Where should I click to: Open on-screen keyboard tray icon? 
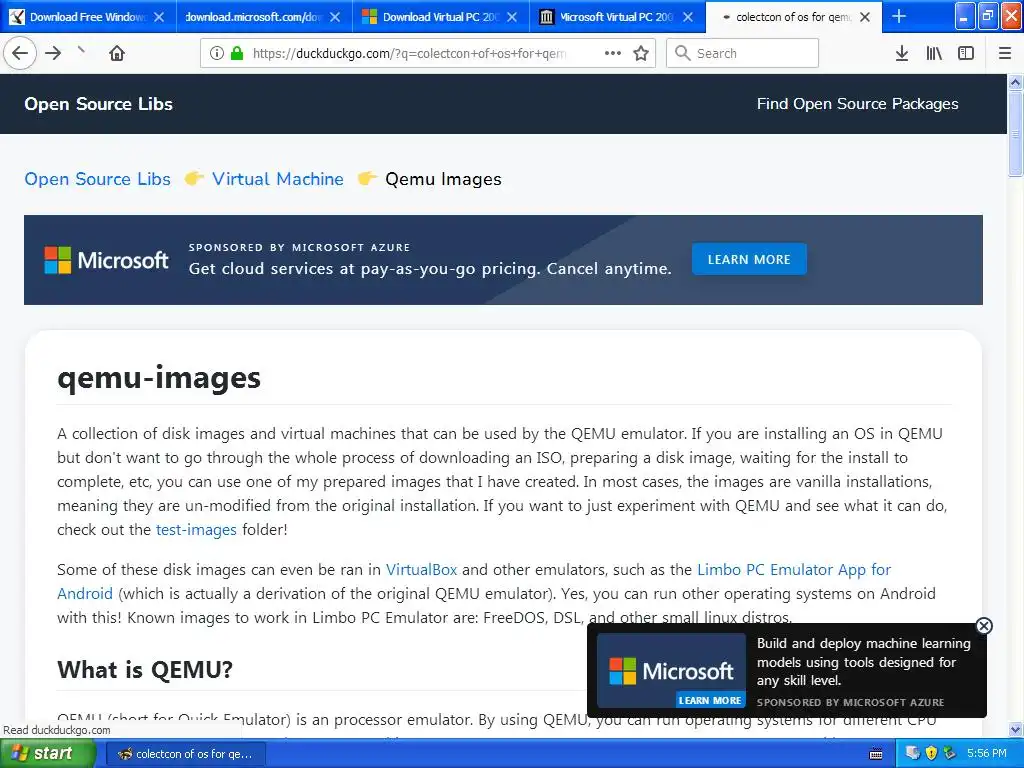pyautogui.click(x=876, y=754)
